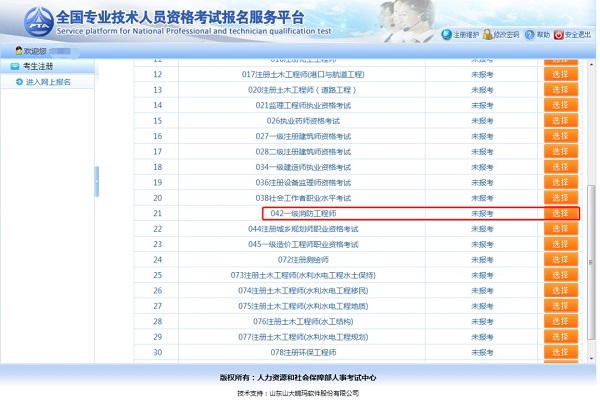Click the 026执业药师资格考试 exam name
This screenshot has height=402, width=600.
pyautogui.click(x=303, y=121)
